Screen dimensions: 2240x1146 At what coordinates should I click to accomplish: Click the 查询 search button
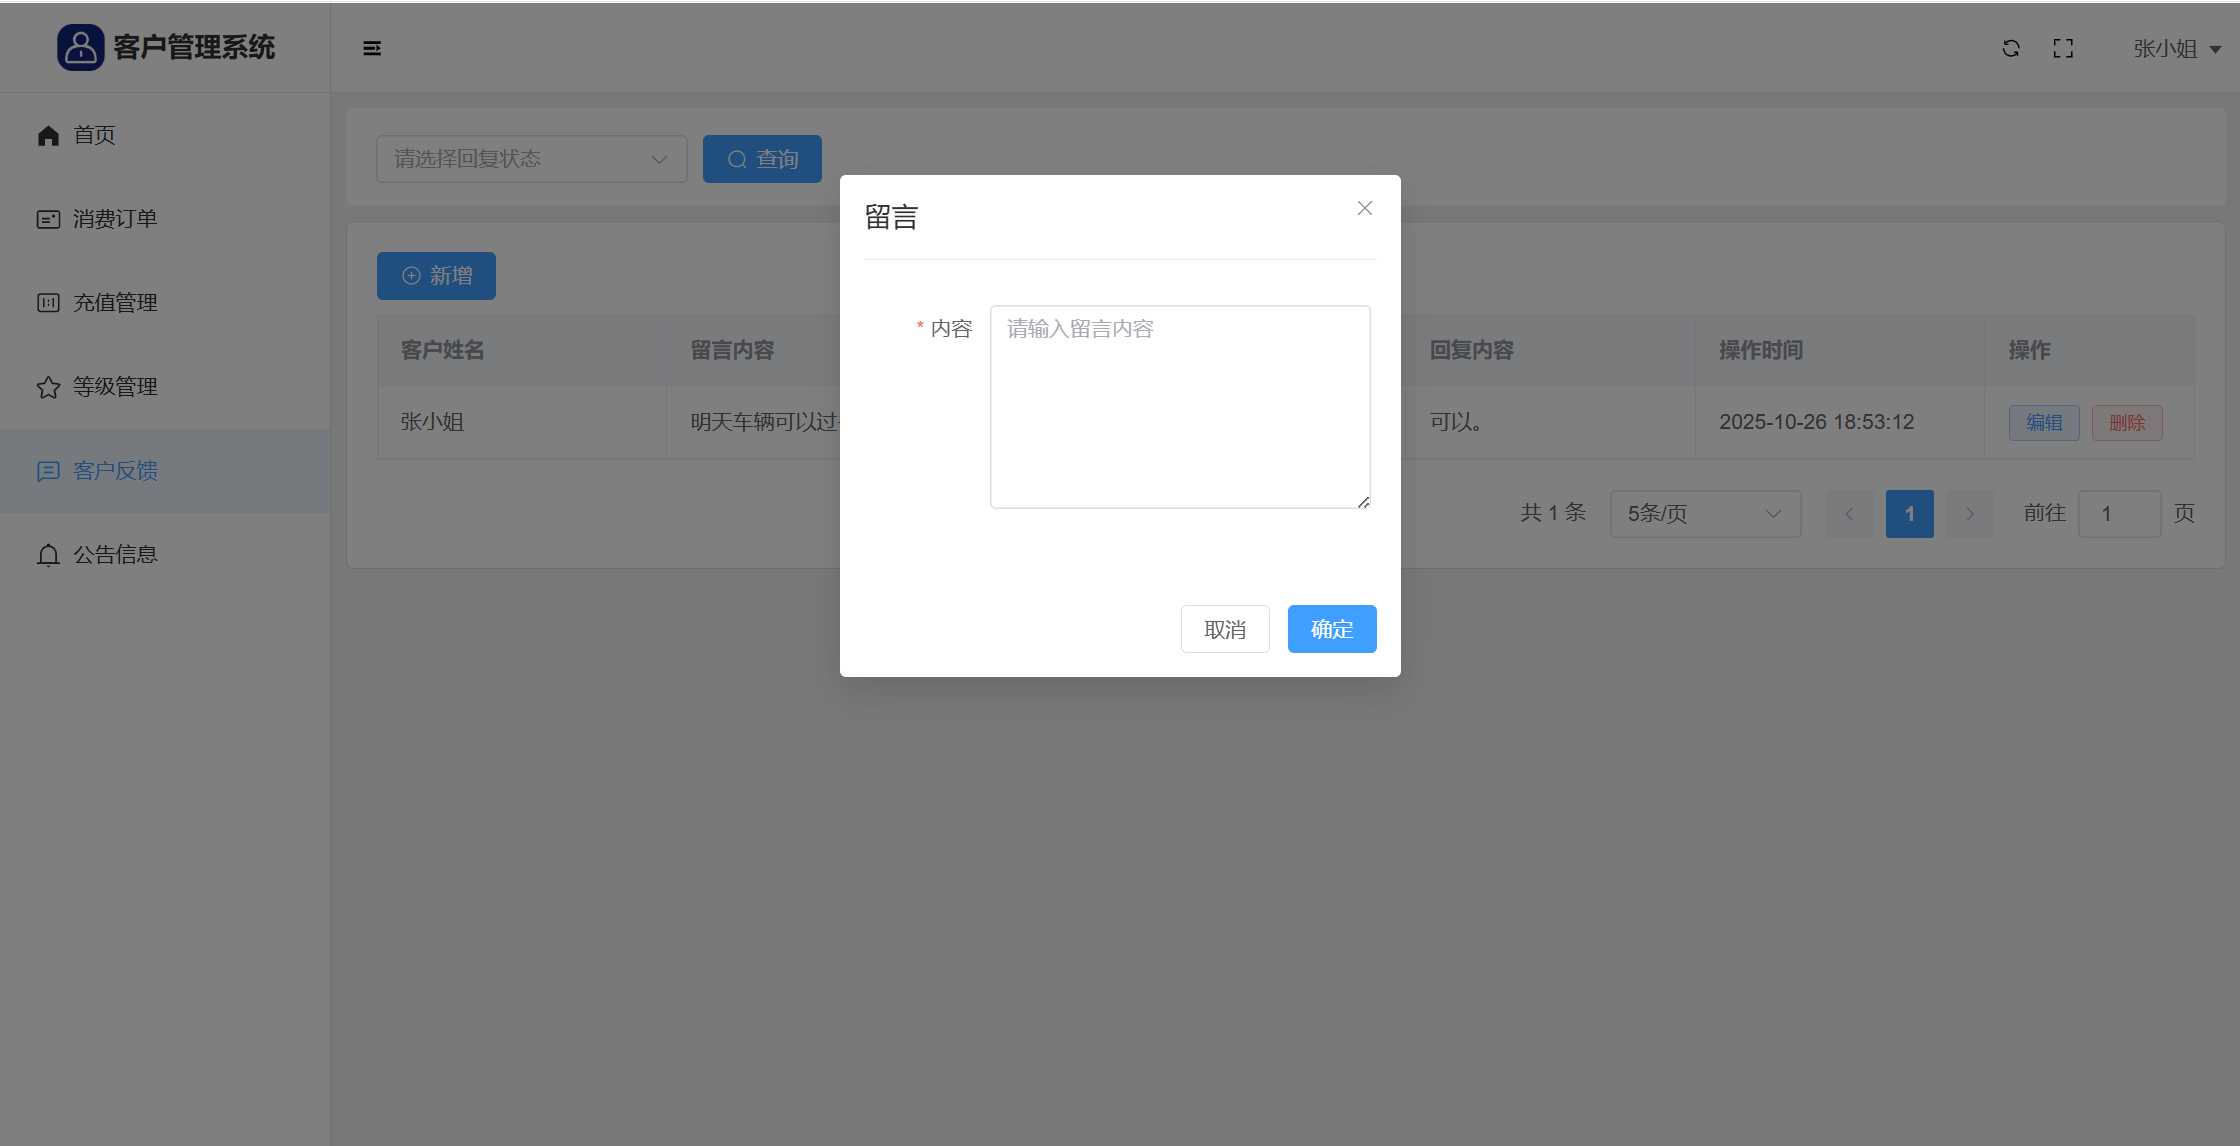click(x=762, y=159)
